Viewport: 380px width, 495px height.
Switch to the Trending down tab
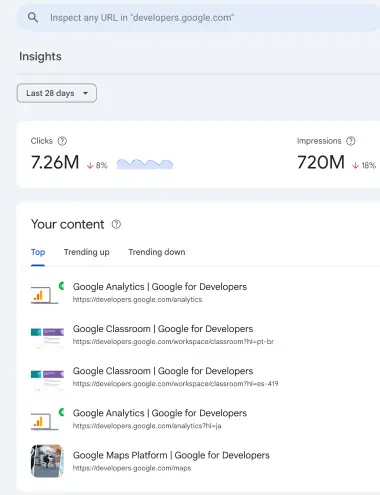pyautogui.click(x=157, y=252)
